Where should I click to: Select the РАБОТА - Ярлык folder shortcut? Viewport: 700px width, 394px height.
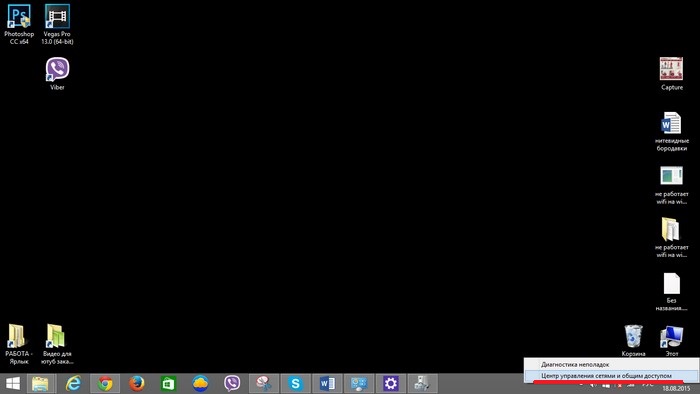[19, 344]
